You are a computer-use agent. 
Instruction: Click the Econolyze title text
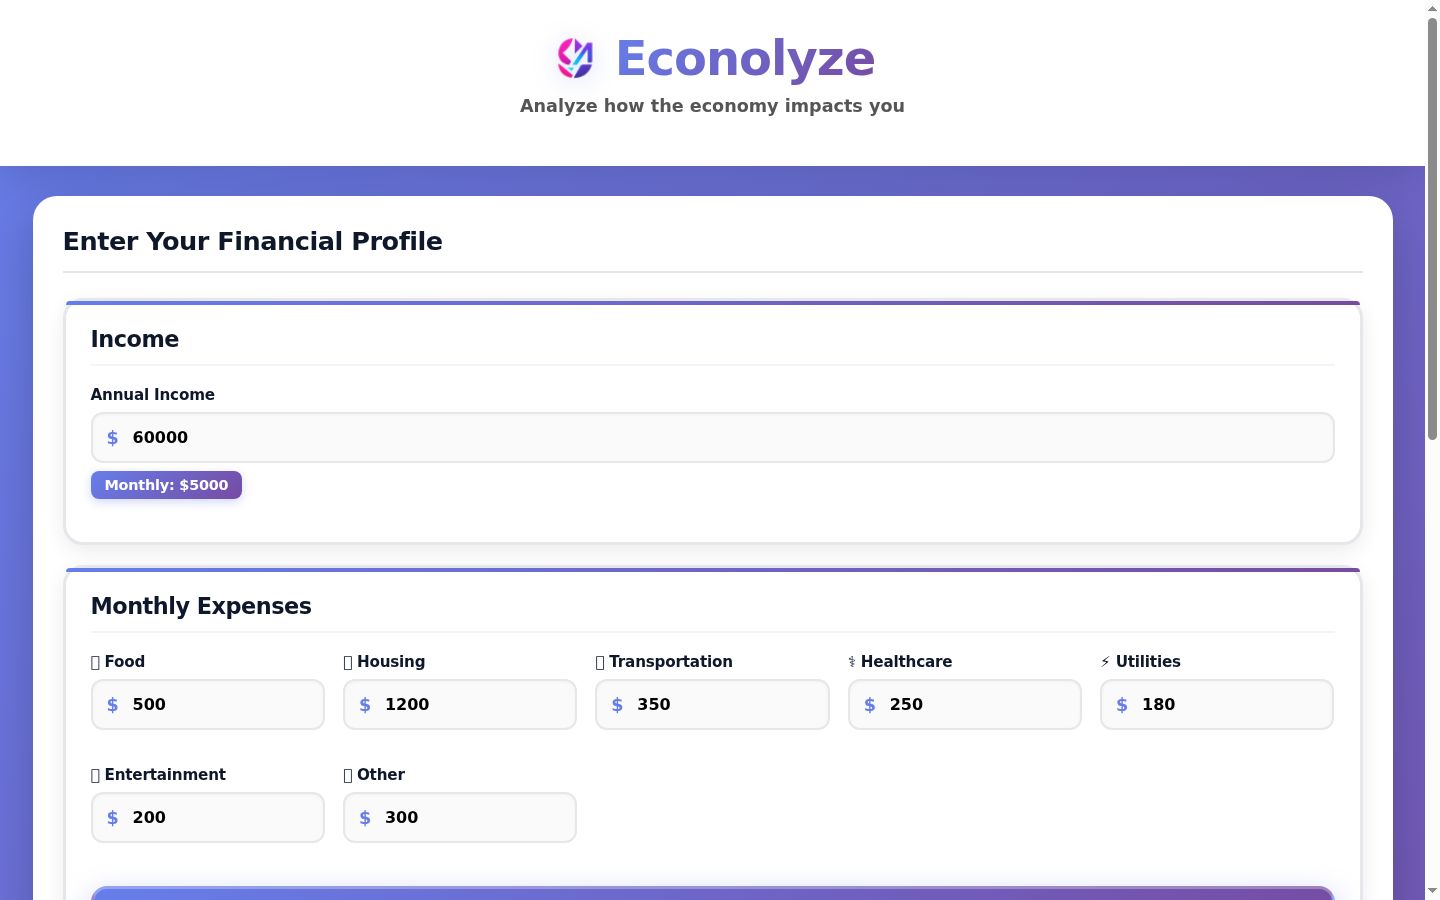745,58
